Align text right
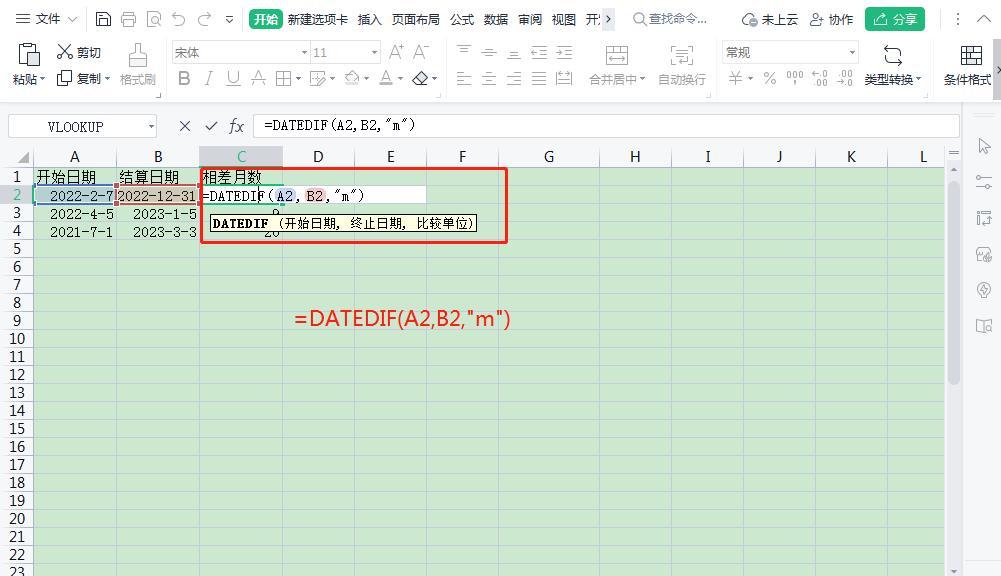 (514, 79)
